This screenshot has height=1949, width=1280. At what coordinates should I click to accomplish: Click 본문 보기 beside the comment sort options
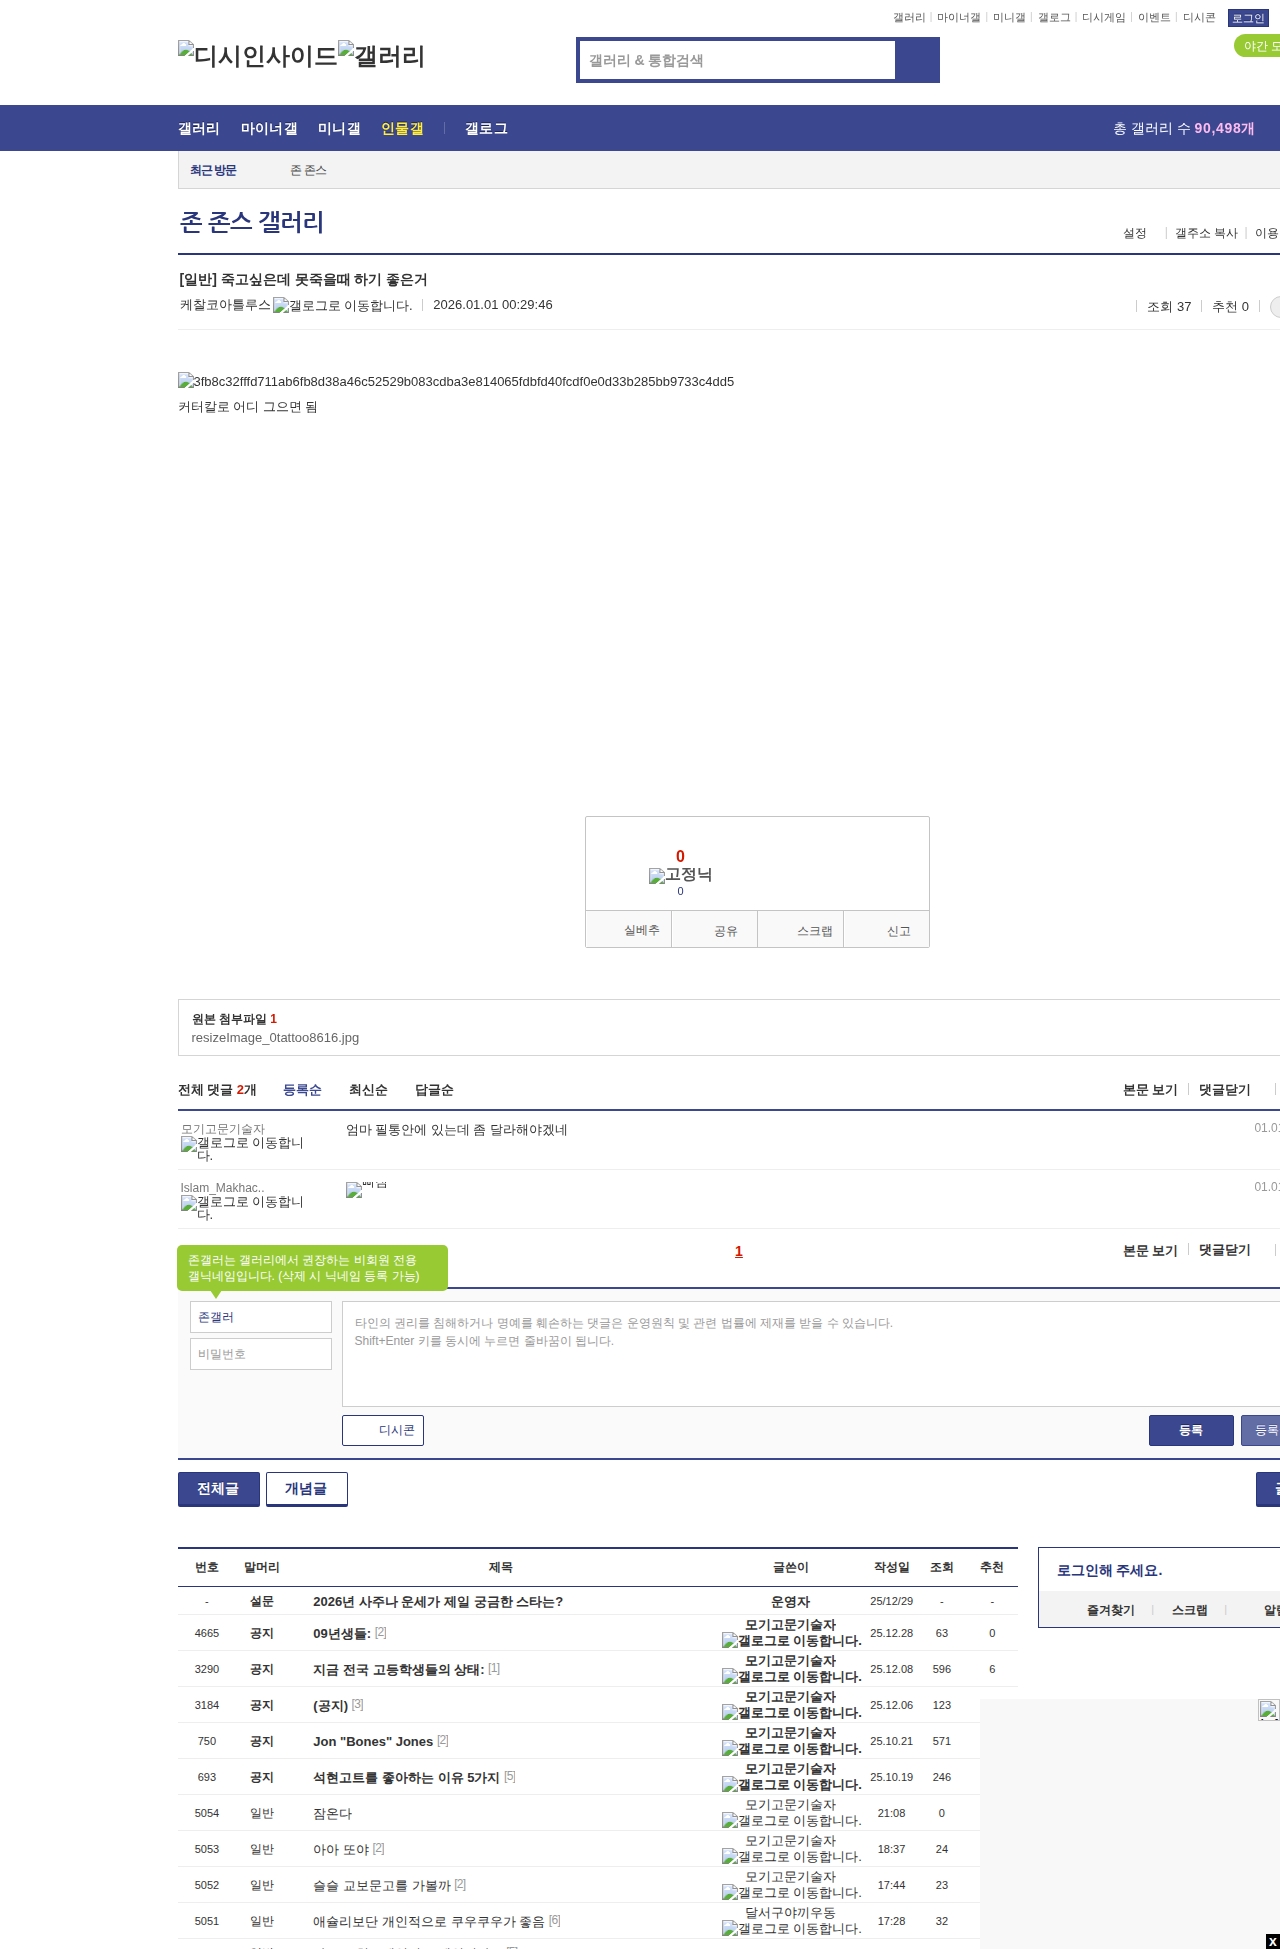coord(1150,1090)
